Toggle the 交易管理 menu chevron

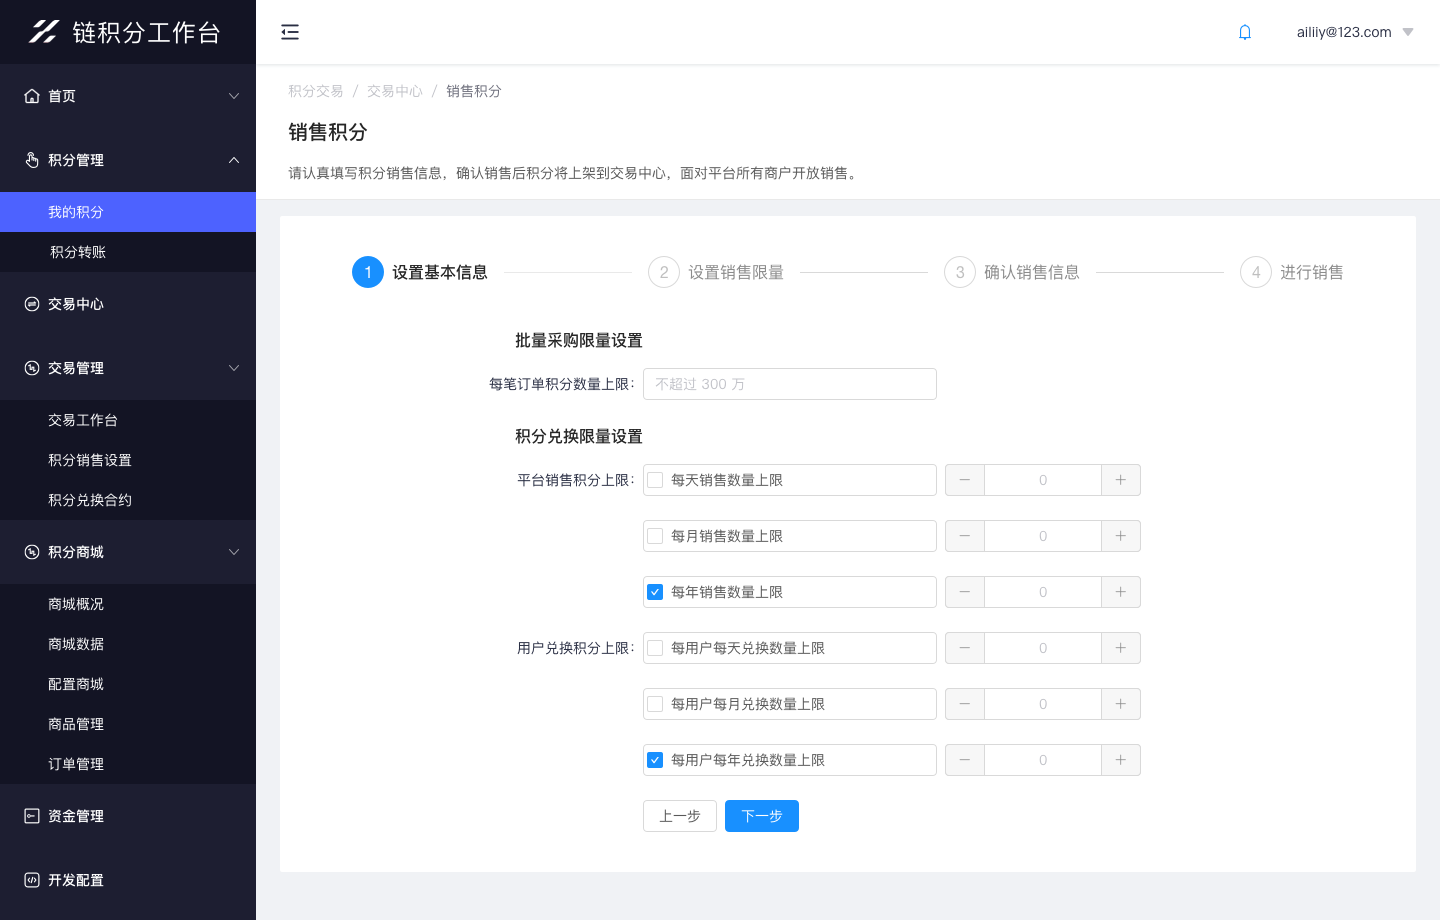click(x=234, y=368)
